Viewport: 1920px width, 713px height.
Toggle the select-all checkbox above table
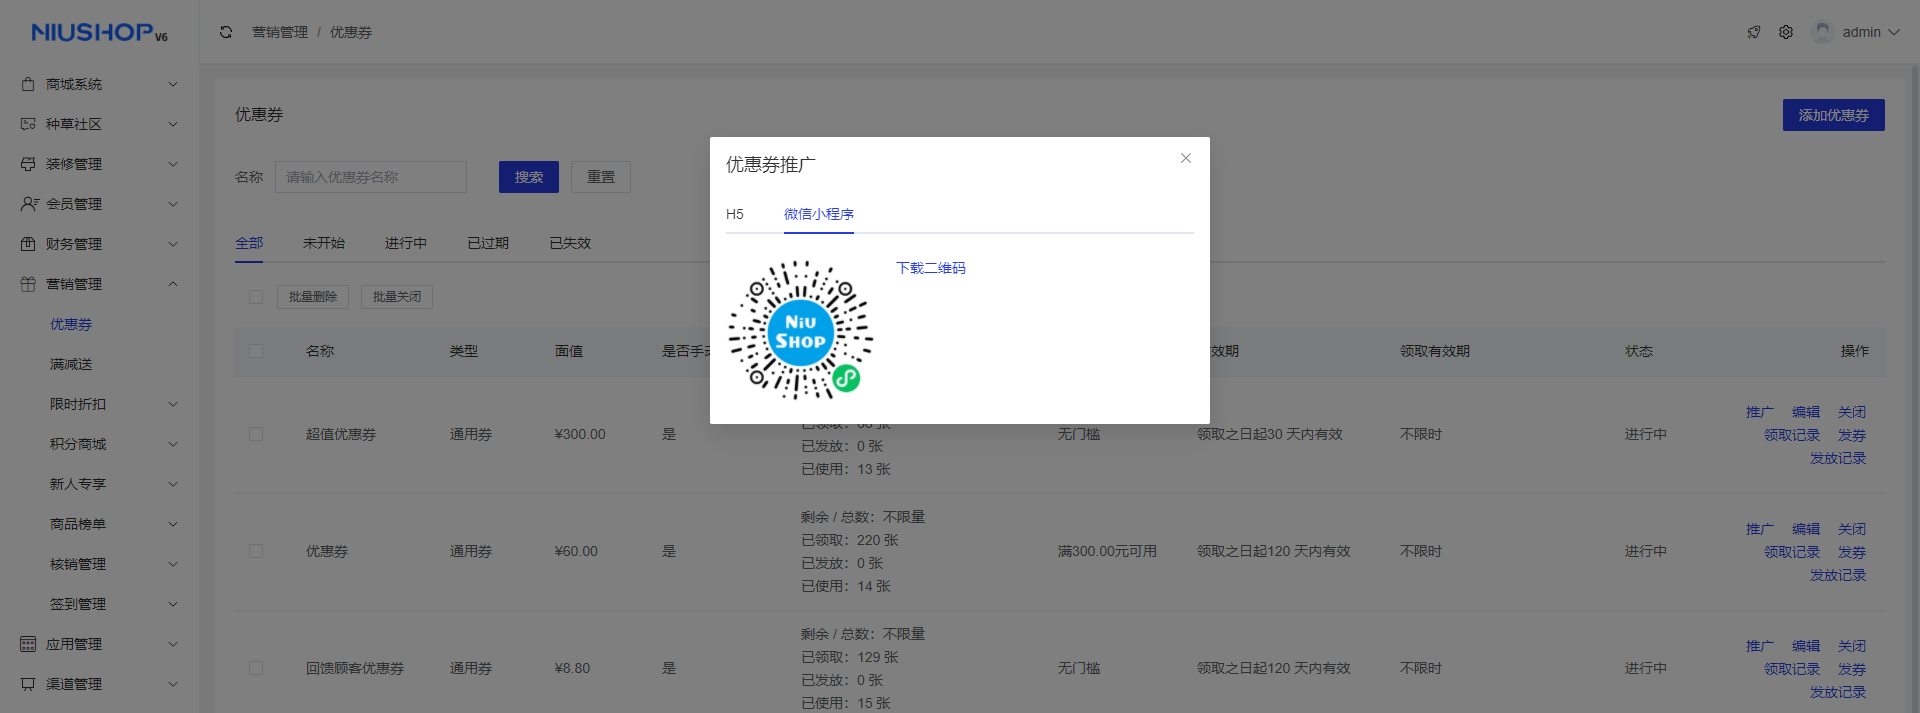tap(256, 297)
